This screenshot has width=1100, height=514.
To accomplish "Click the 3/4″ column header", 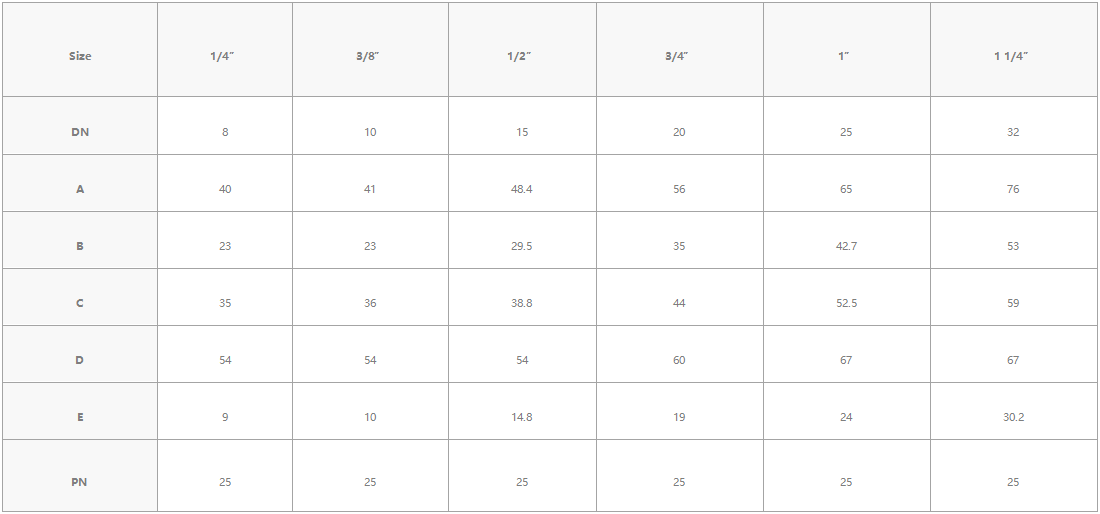I will tap(679, 56).
